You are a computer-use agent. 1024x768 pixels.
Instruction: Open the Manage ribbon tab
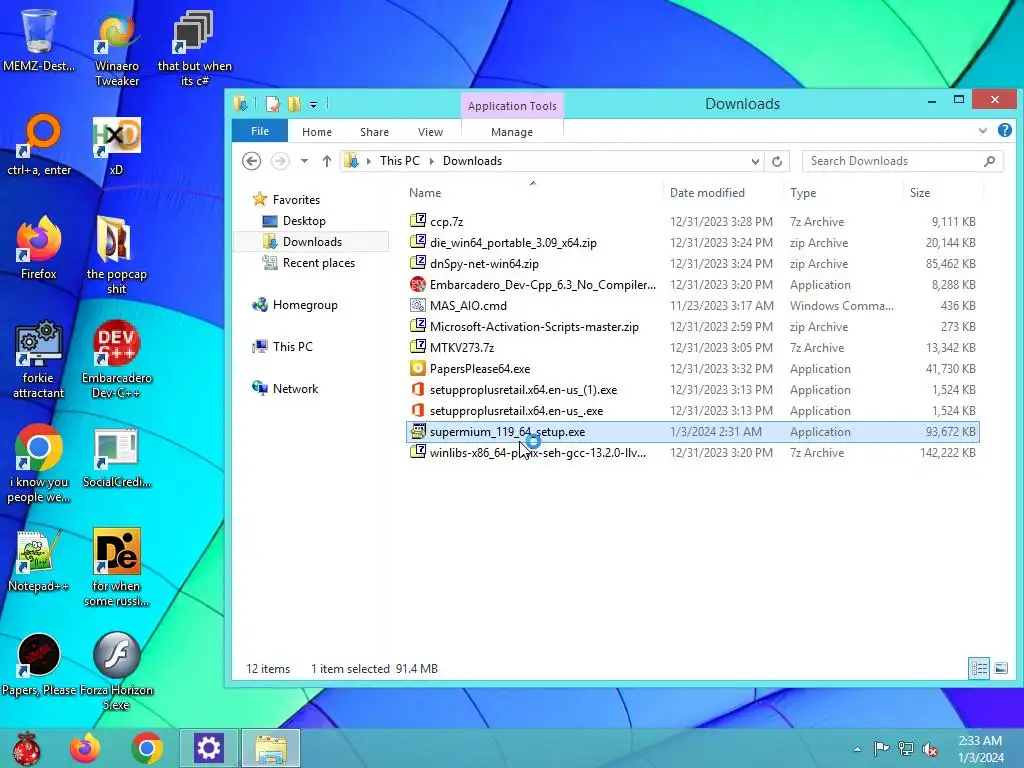[x=512, y=132]
